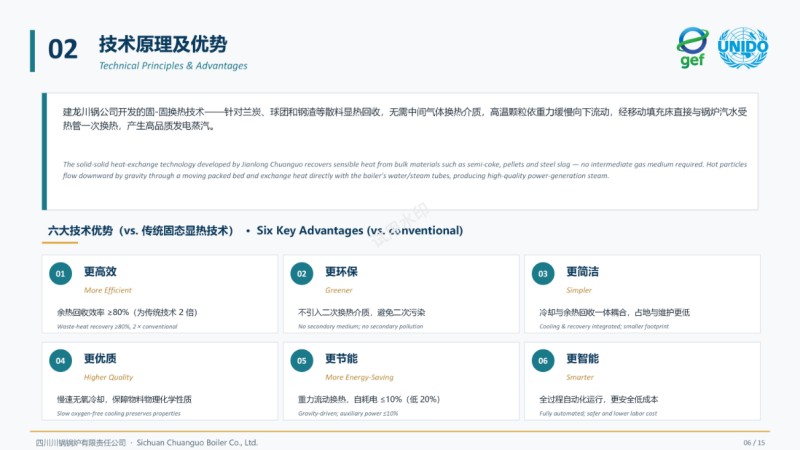Click the 04 badge beside 更优质
The height and width of the screenshot is (450, 800).
pyautogui.click(x=61, y=360)
